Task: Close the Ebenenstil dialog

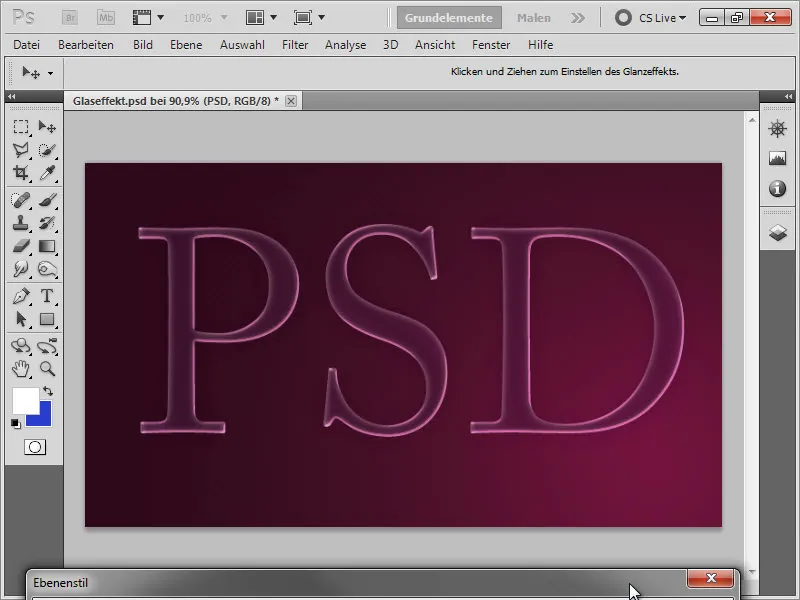Action: 711,578
